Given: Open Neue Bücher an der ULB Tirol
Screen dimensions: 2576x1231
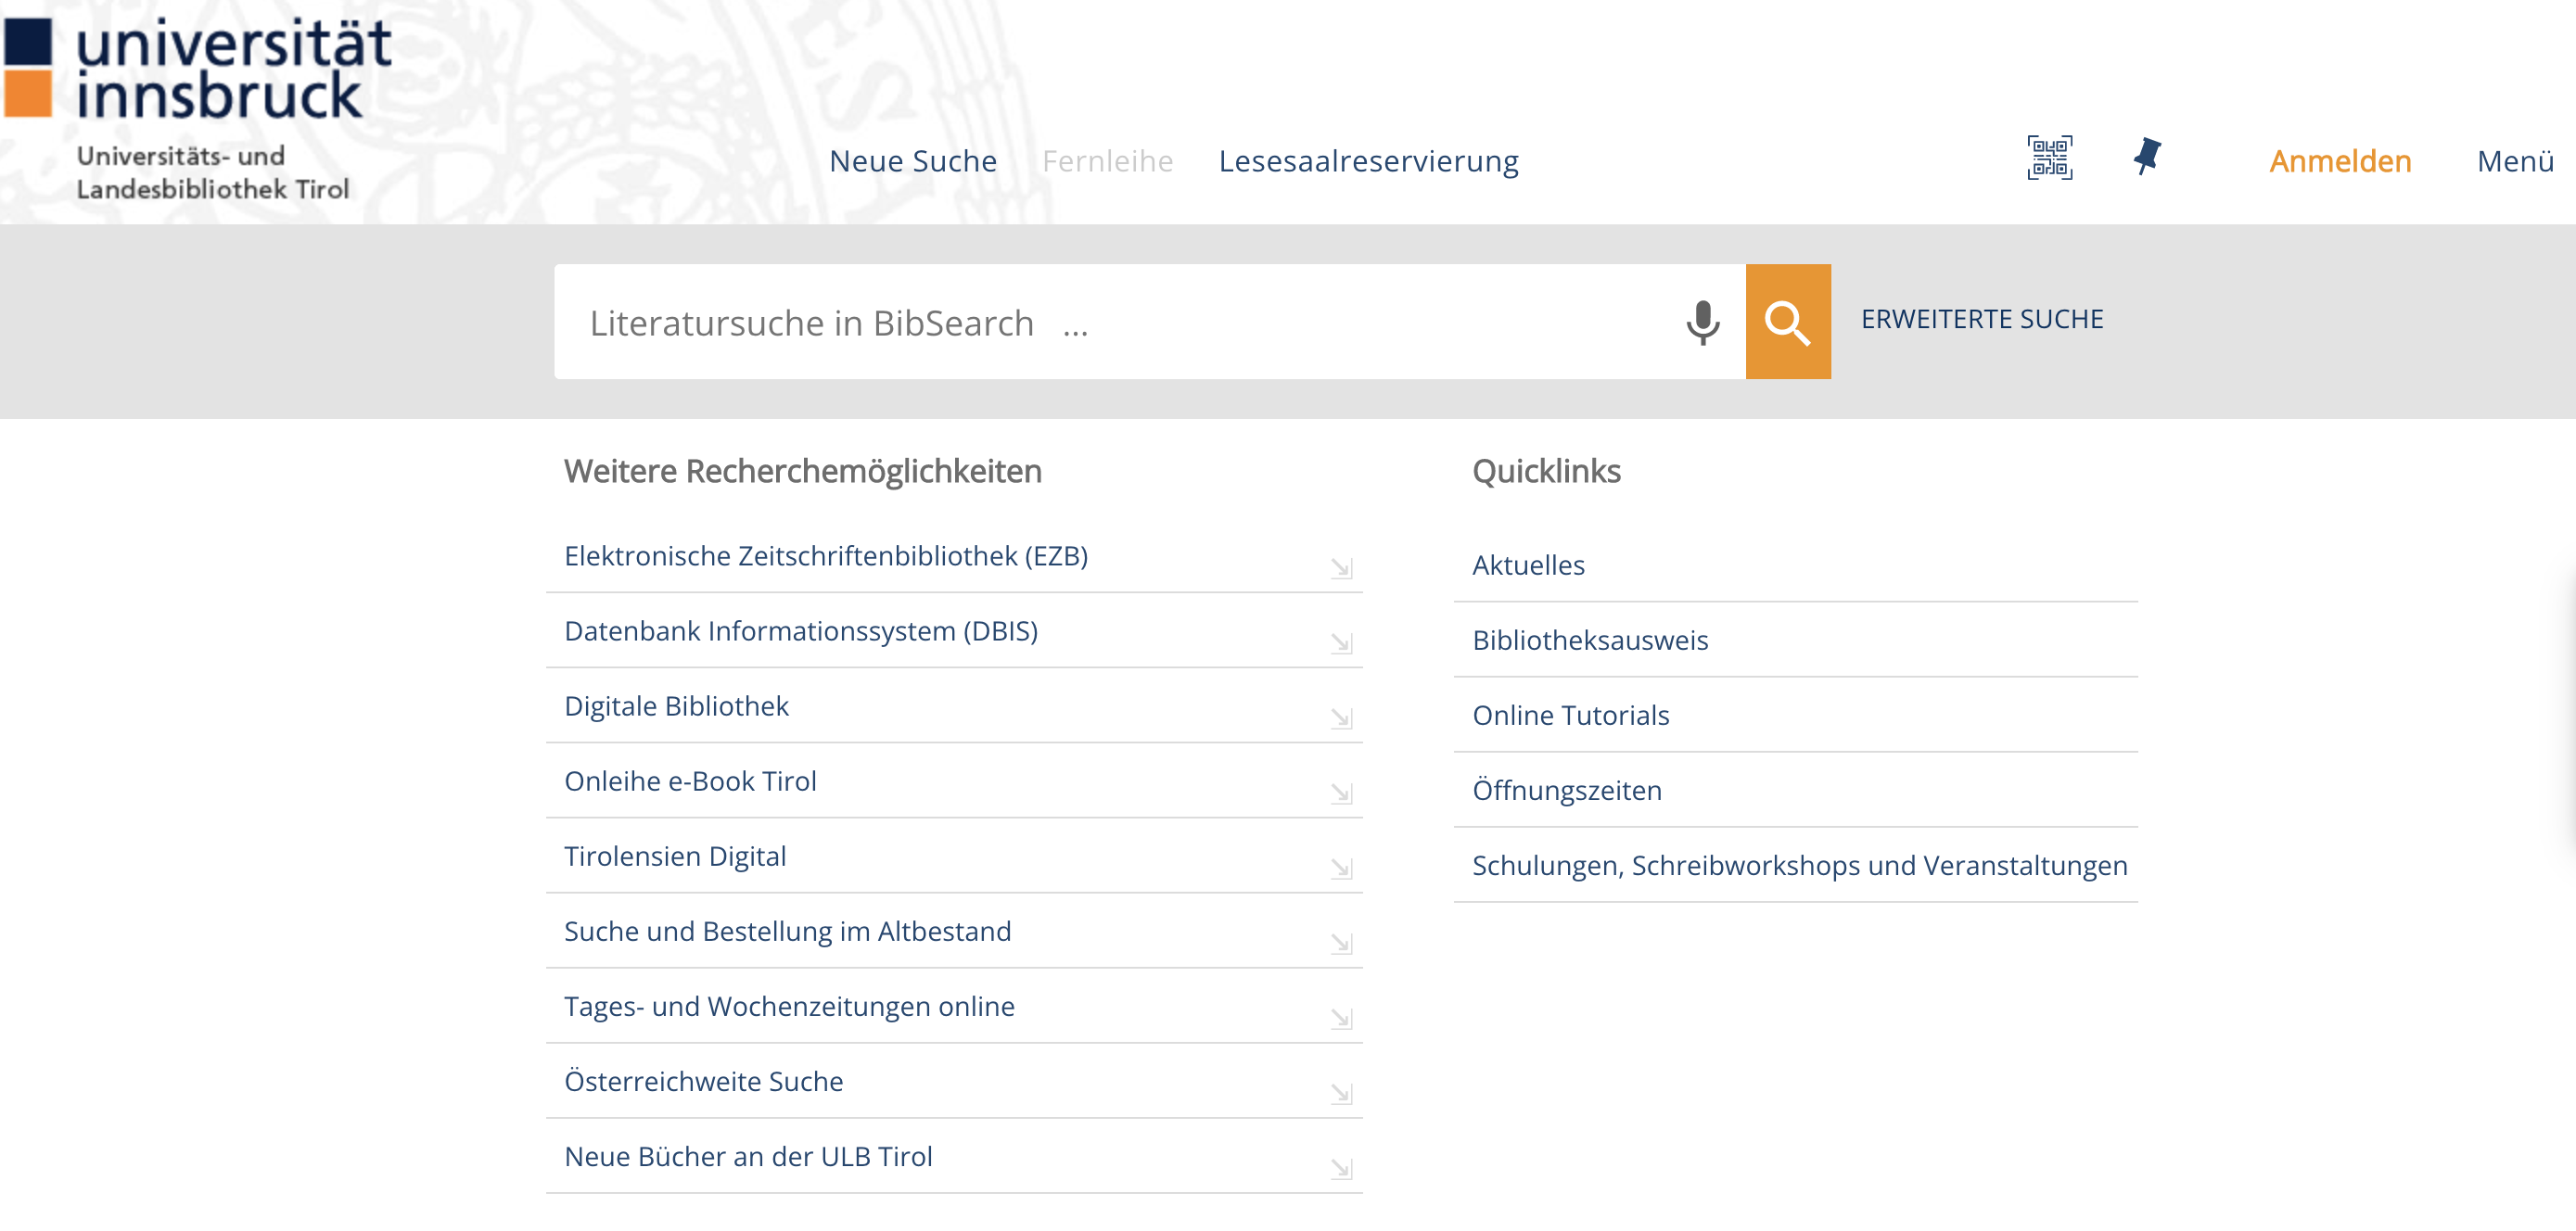Looking at the screenshot, I should click(748, 1156).
